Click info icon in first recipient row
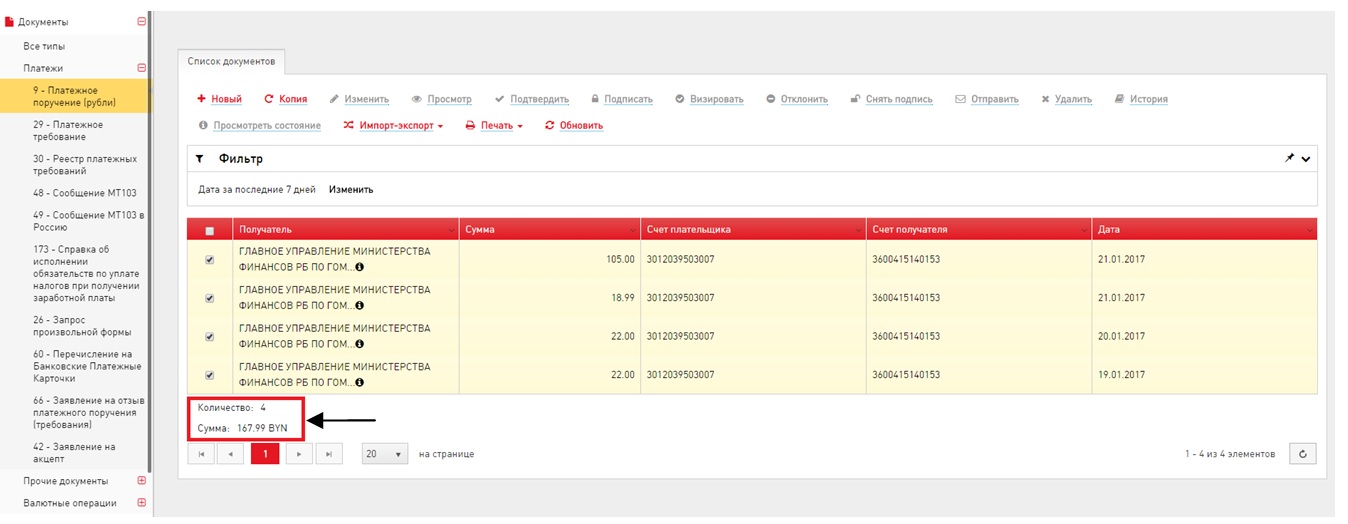 click(359, 267)
